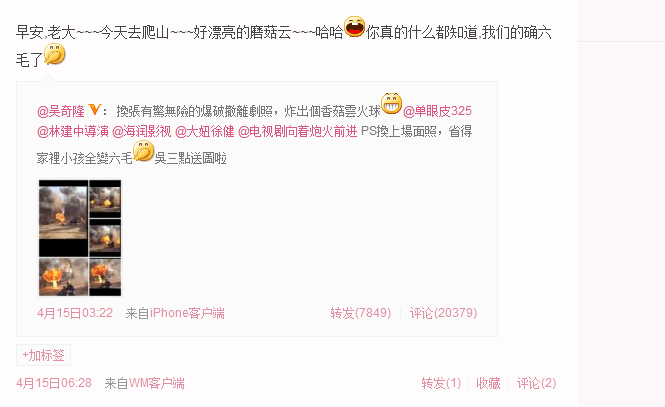Image resolution: width=665 pixels, height=407 pixels.
Task: Enlarge the explosion photo collage thumbnail
Action: pyautogui.click(x=80, y=238)
